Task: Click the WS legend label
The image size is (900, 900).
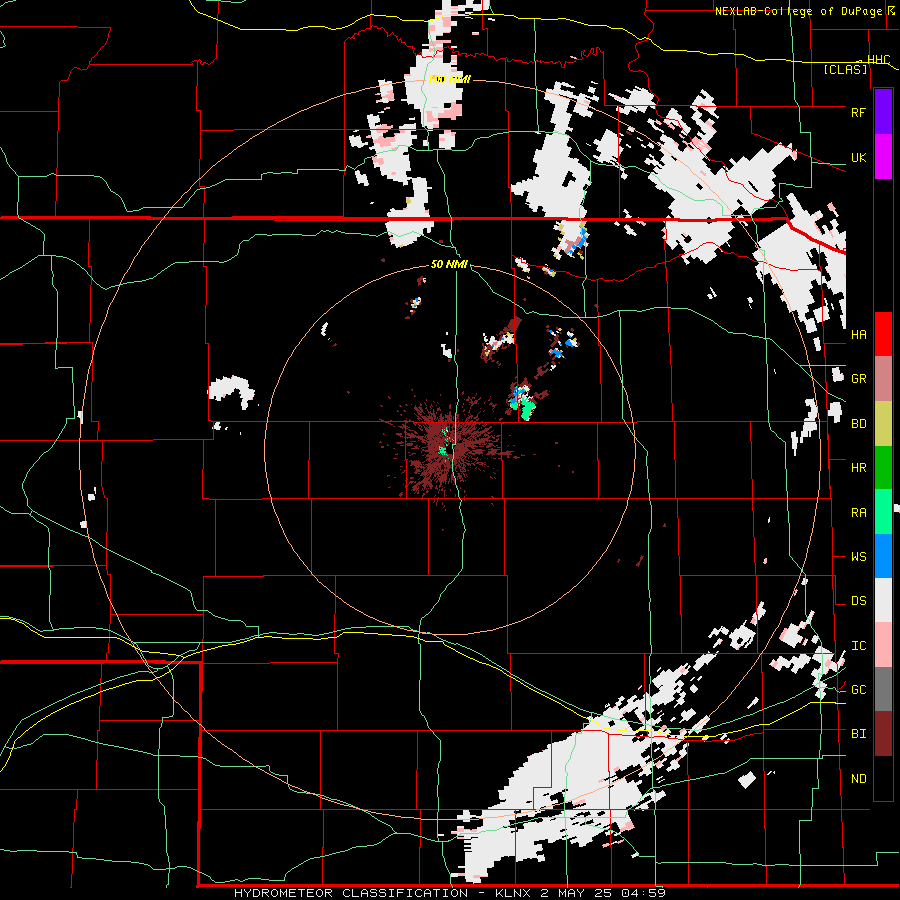Action: tap(858, 556)
